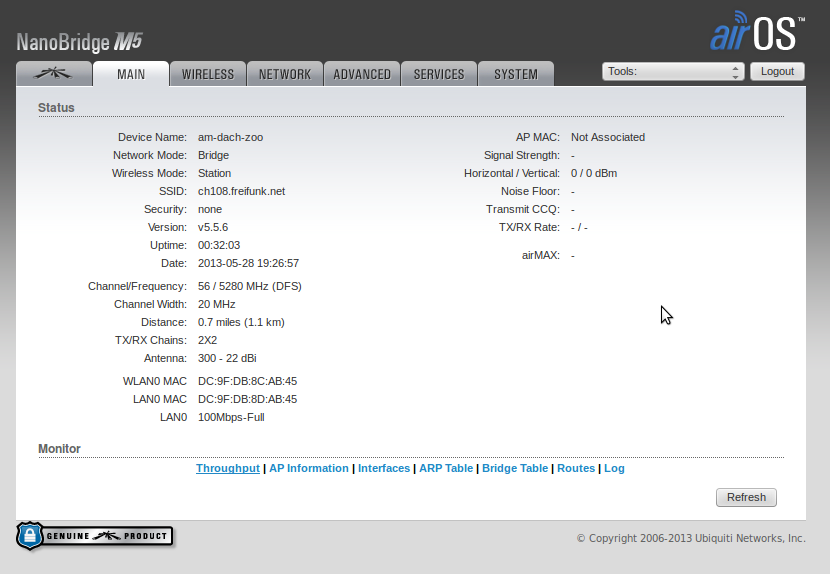View the ARP Table
The width and height of the screenshot is (830, 574).
click(446, 468)
